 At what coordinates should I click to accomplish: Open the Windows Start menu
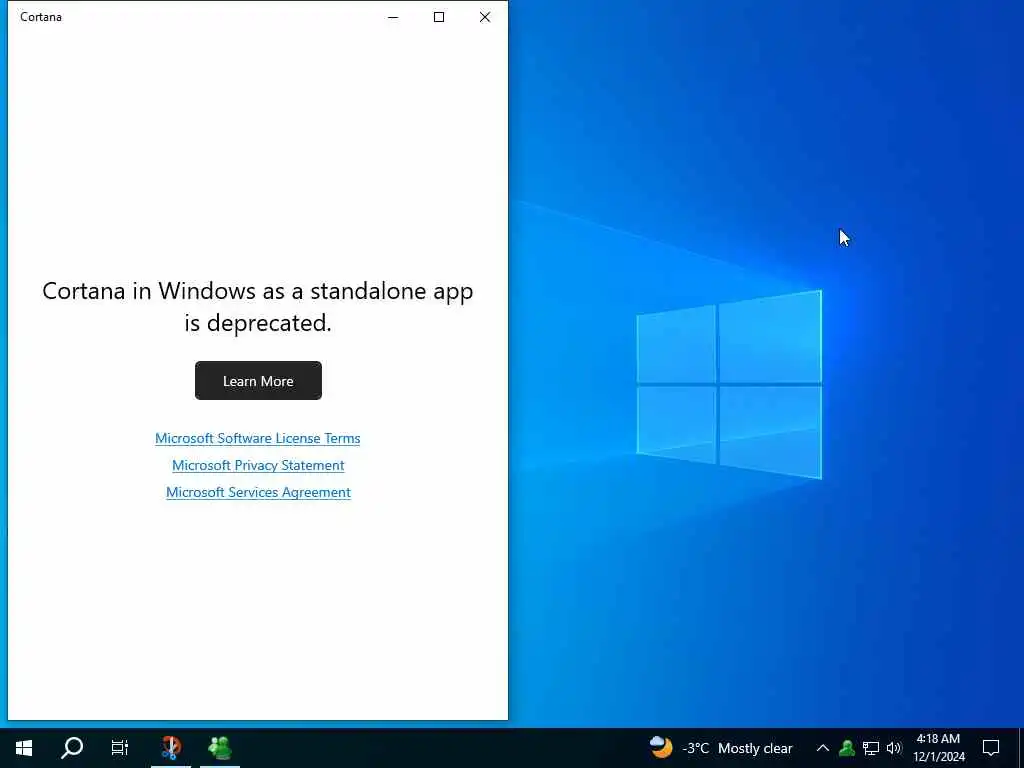(x=24, y=748)
